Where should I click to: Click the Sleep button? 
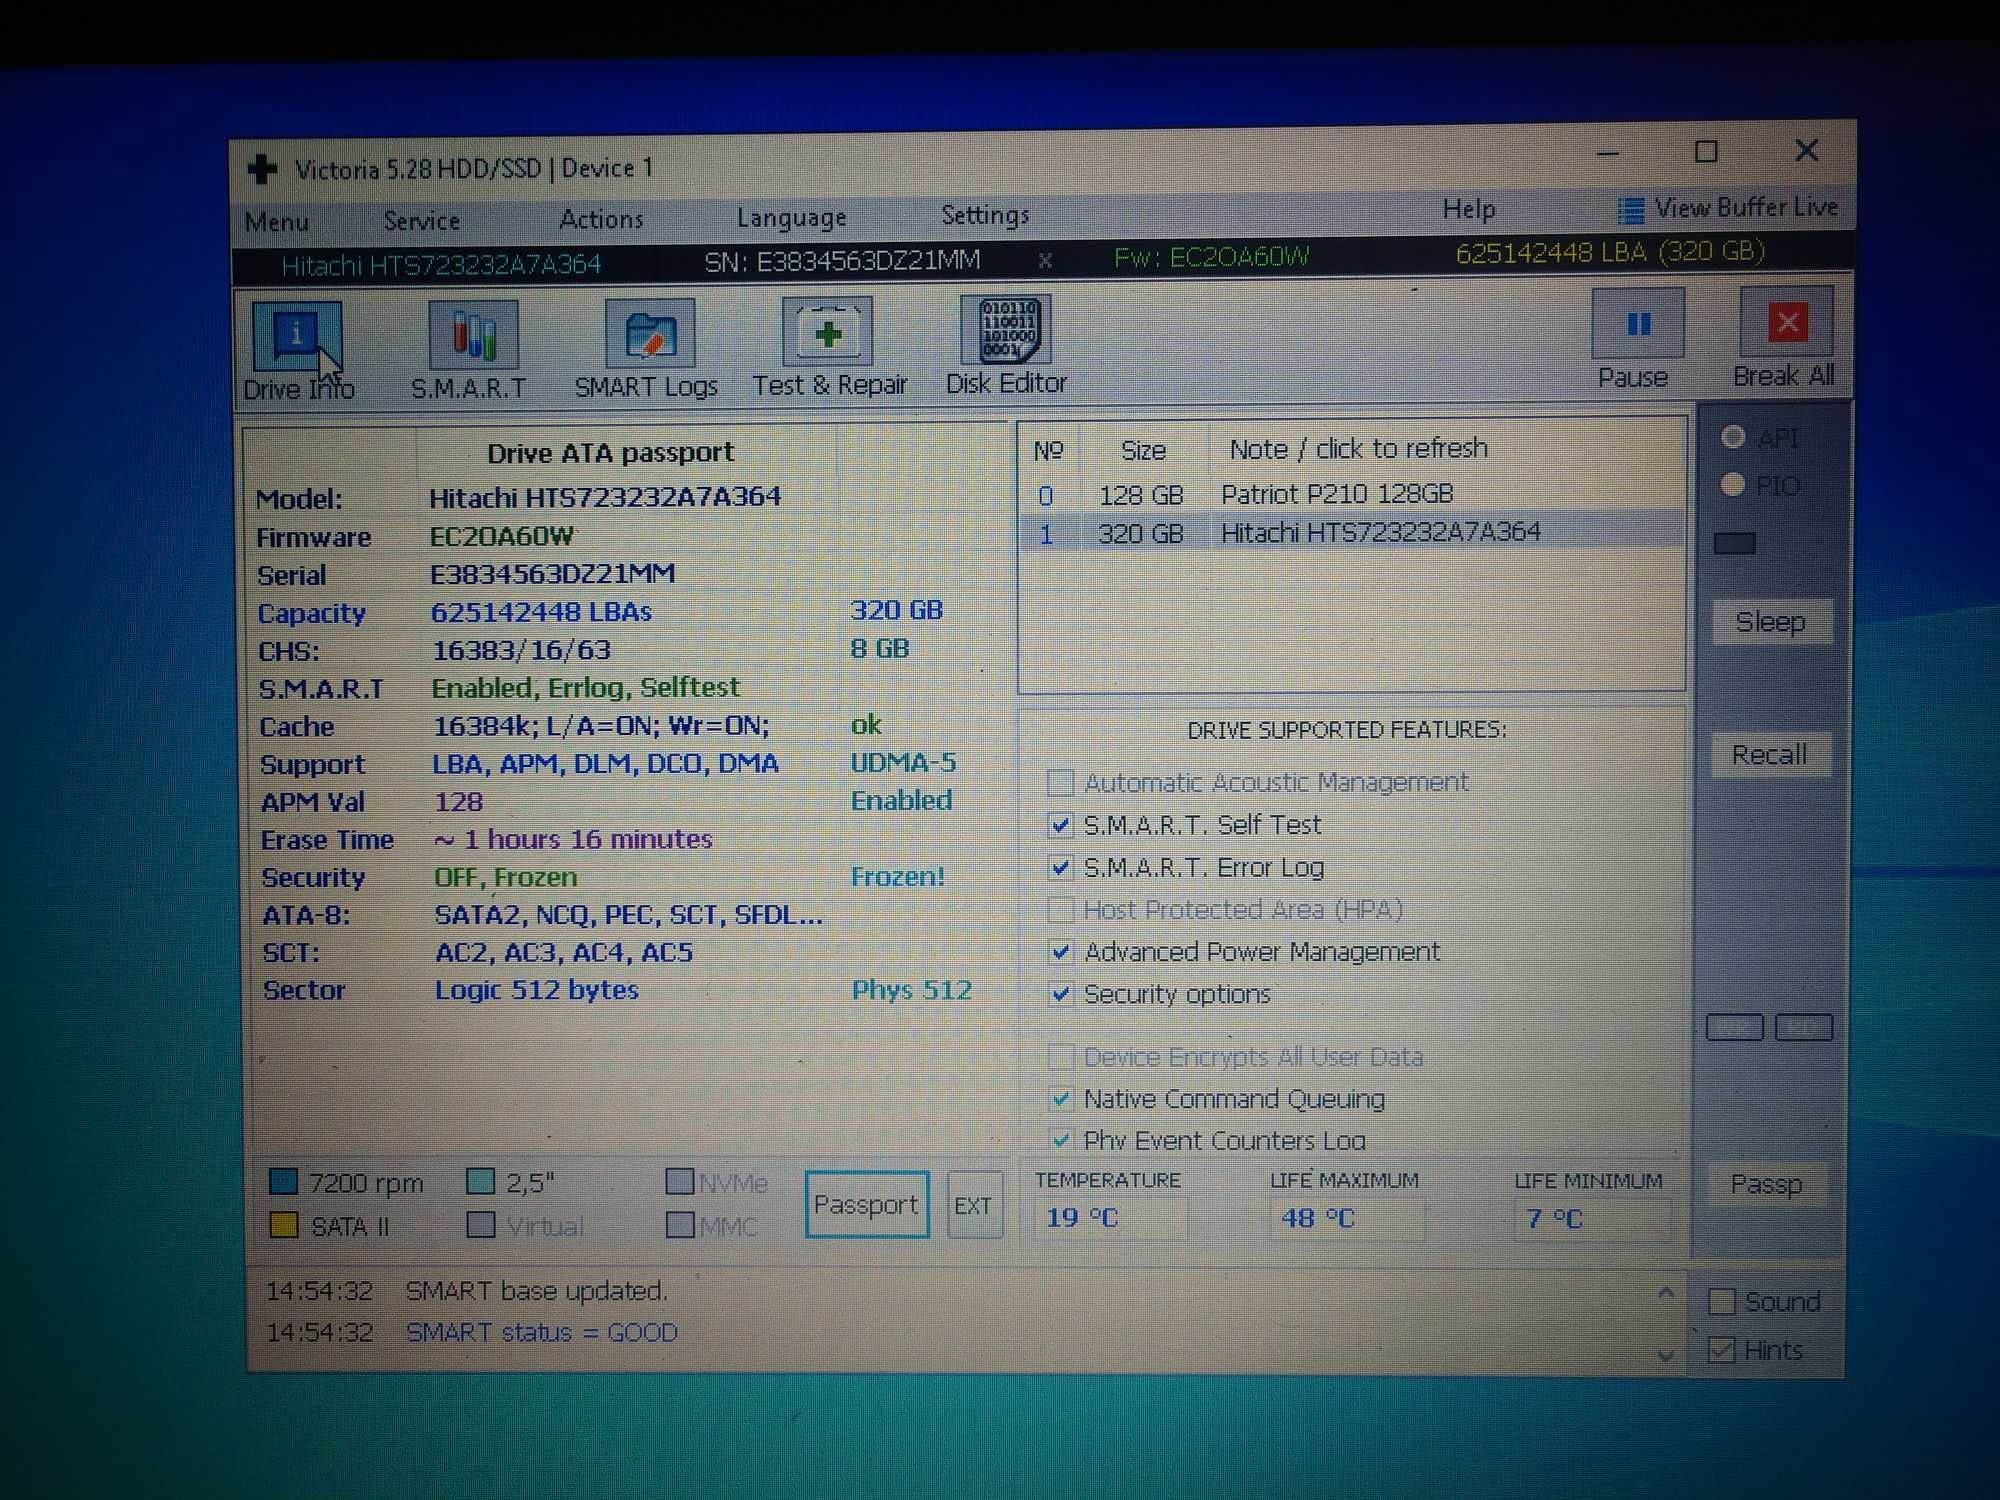1771,622
